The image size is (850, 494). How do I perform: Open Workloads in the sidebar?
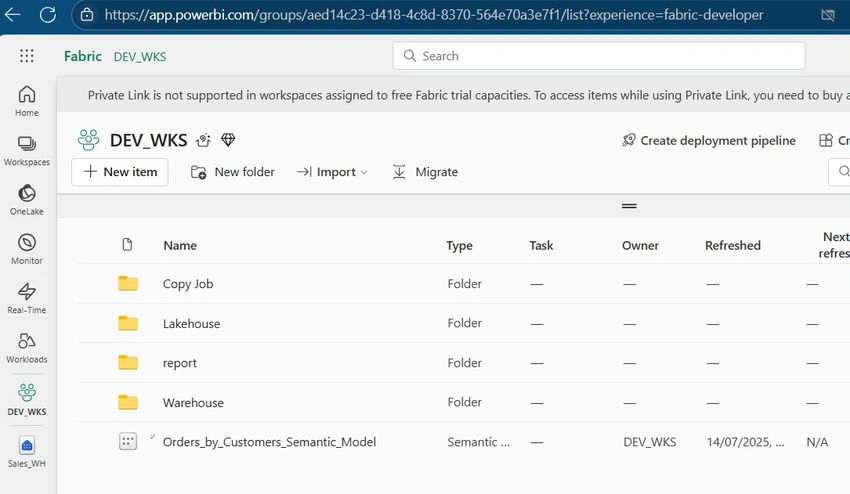27,348
